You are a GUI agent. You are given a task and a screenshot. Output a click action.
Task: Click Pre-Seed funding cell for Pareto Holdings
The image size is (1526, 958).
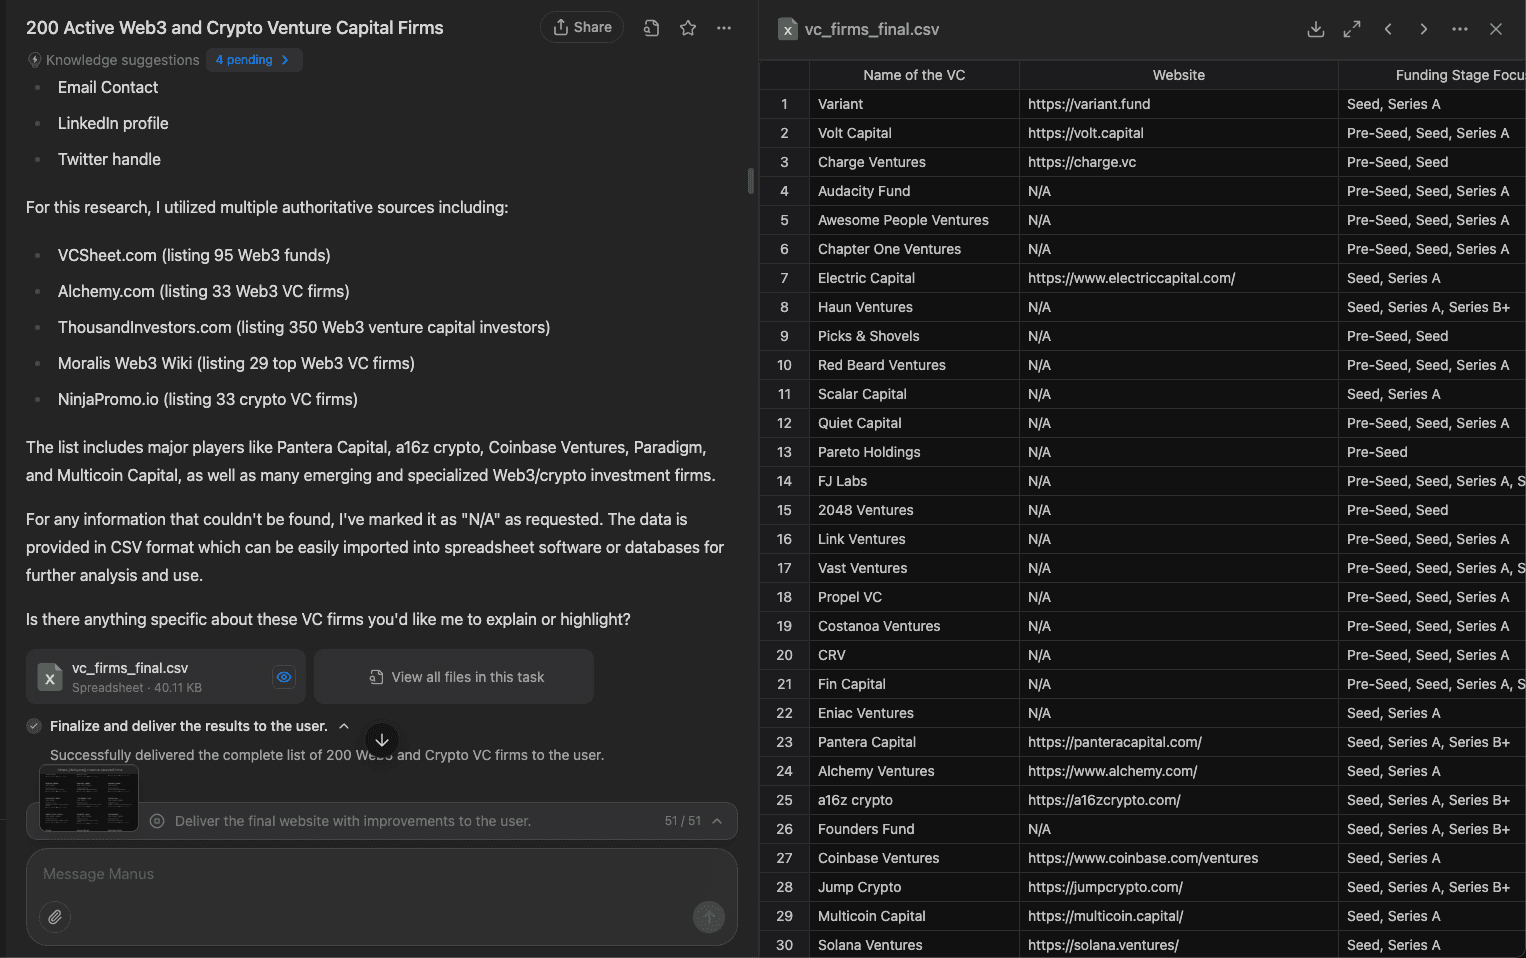pyautogui.click(x=1432, y=452)
